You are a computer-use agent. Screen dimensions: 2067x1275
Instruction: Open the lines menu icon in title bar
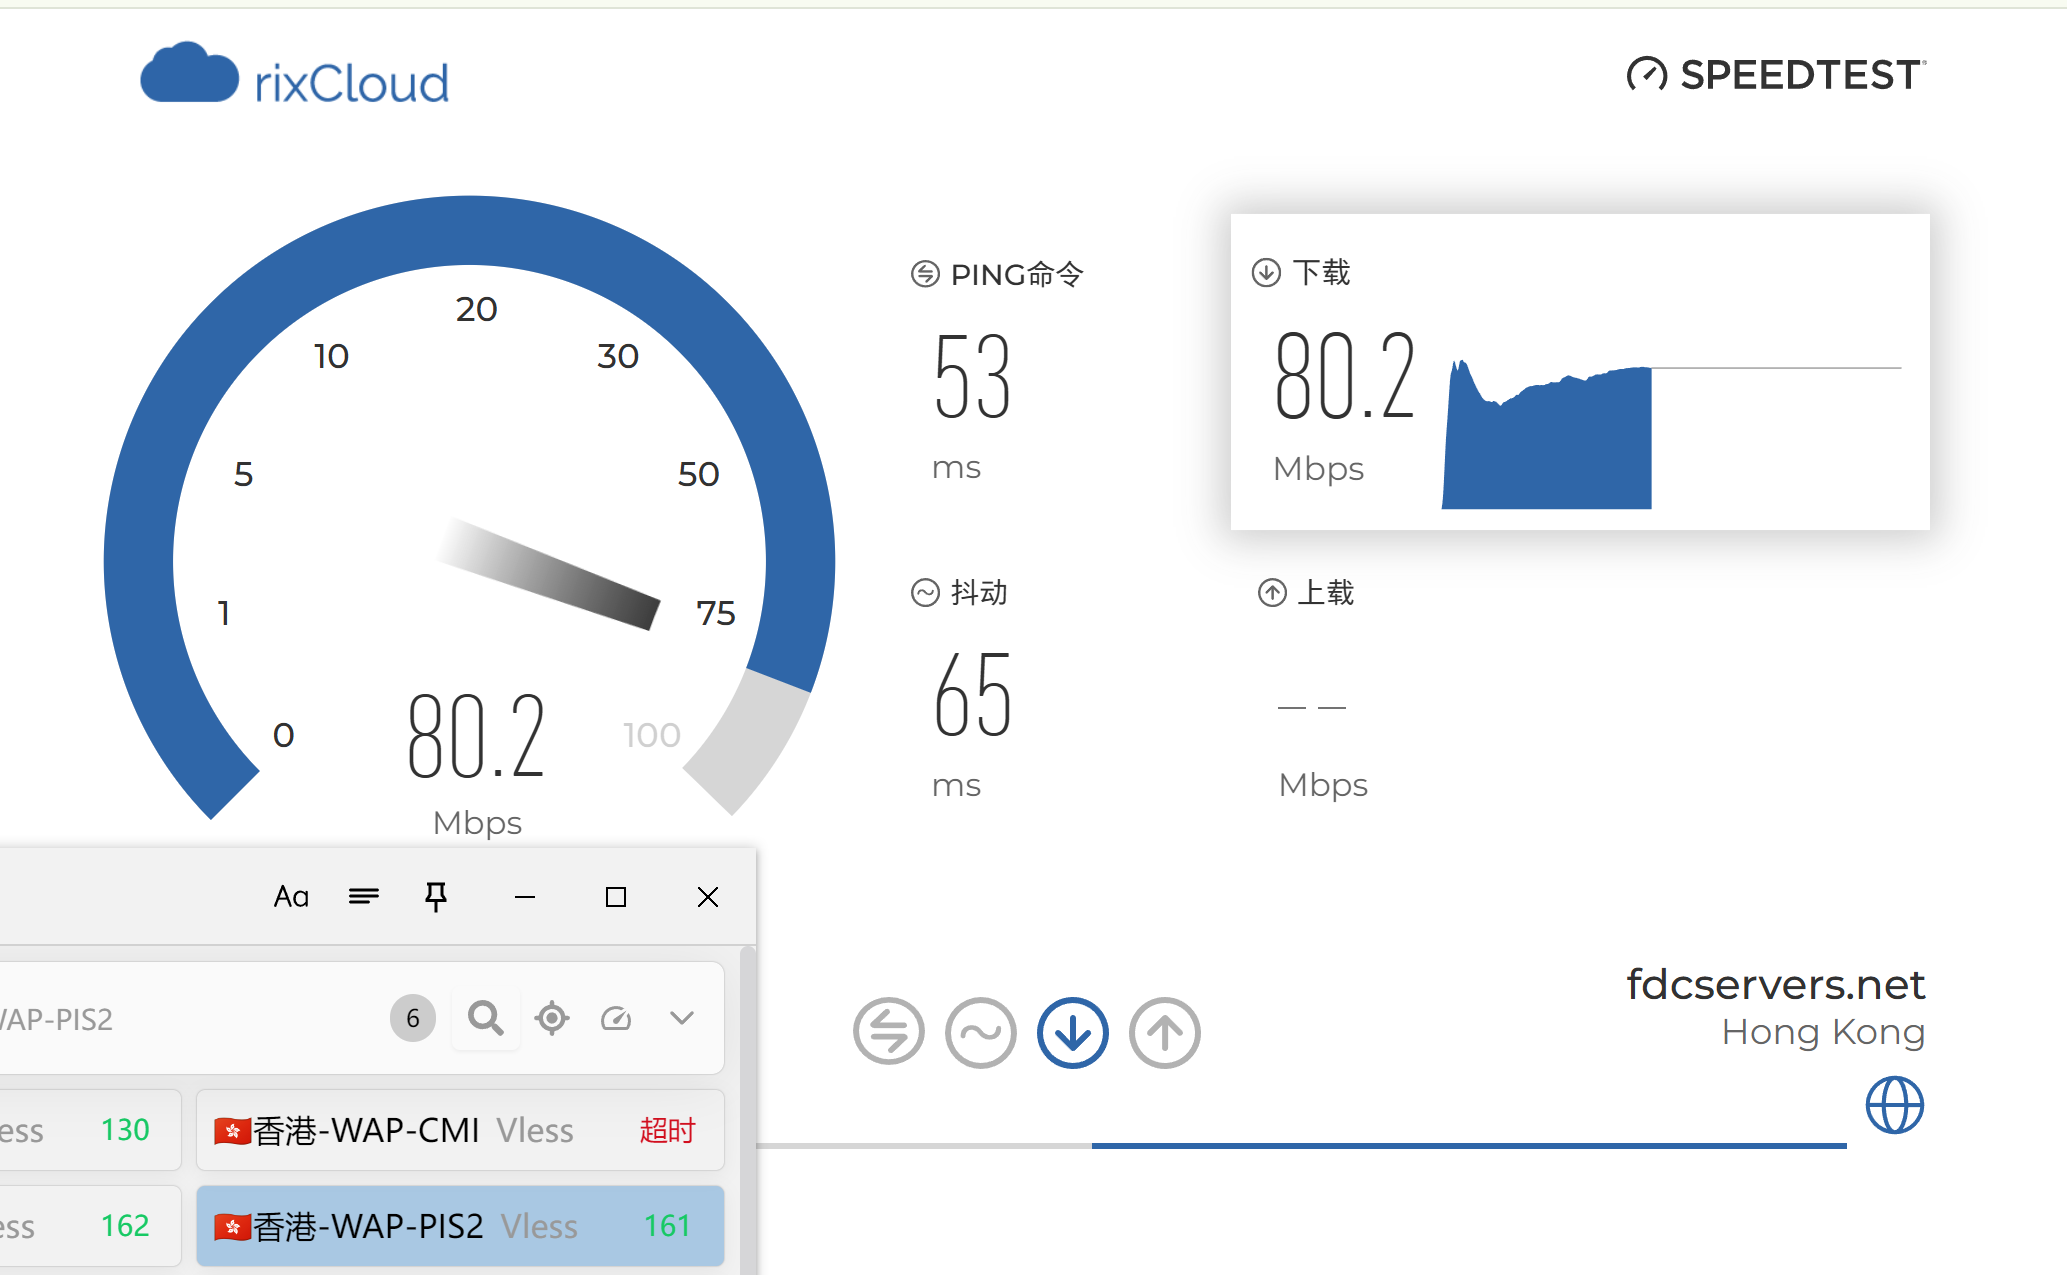pos(363,896)
